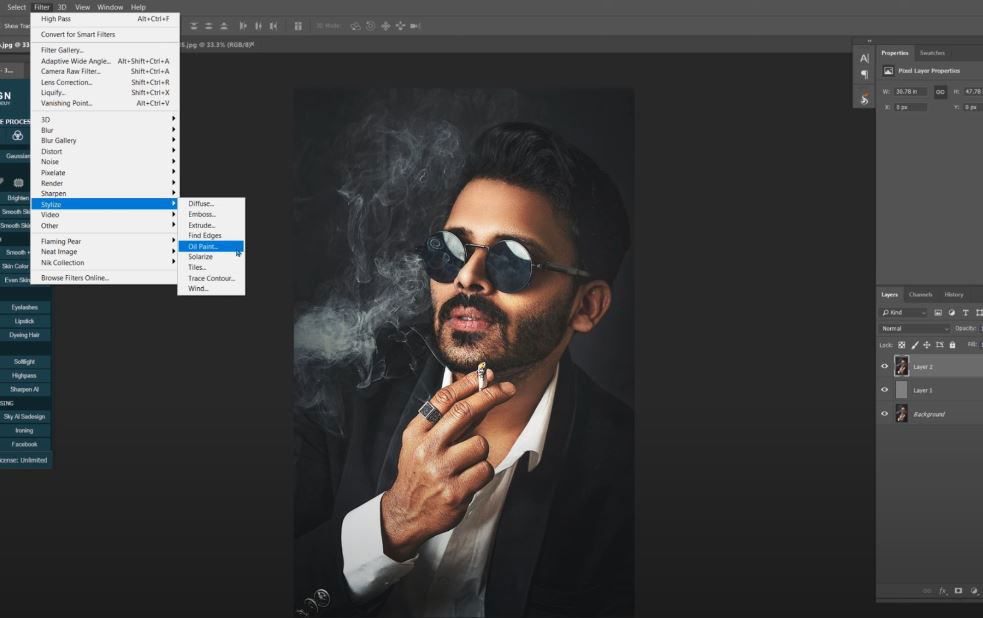The image size is (983, 618).
Task: Hide Layer 2 using its eye icon
Action: (884, 366)
